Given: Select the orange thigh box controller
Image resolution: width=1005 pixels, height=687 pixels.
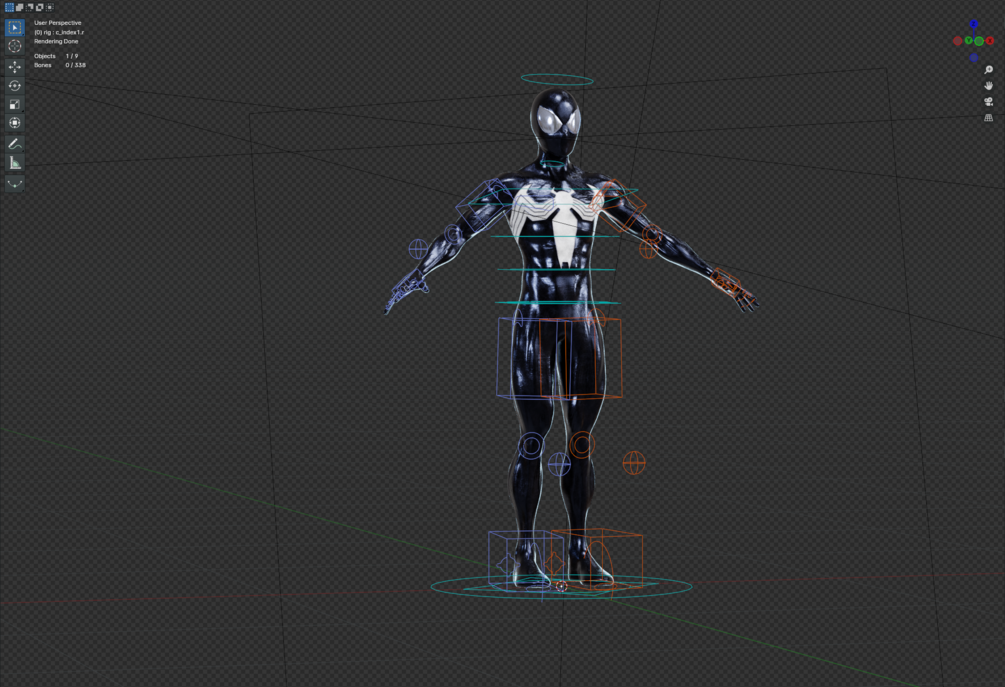Looking at the screenshot, I should pos(581,357).
